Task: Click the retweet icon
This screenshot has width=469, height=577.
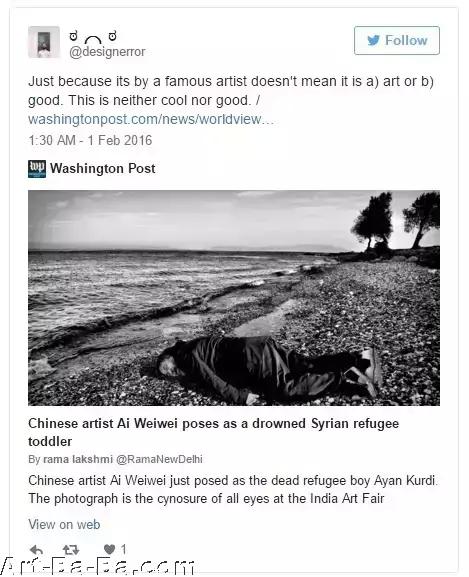Action: pos(71,550)
